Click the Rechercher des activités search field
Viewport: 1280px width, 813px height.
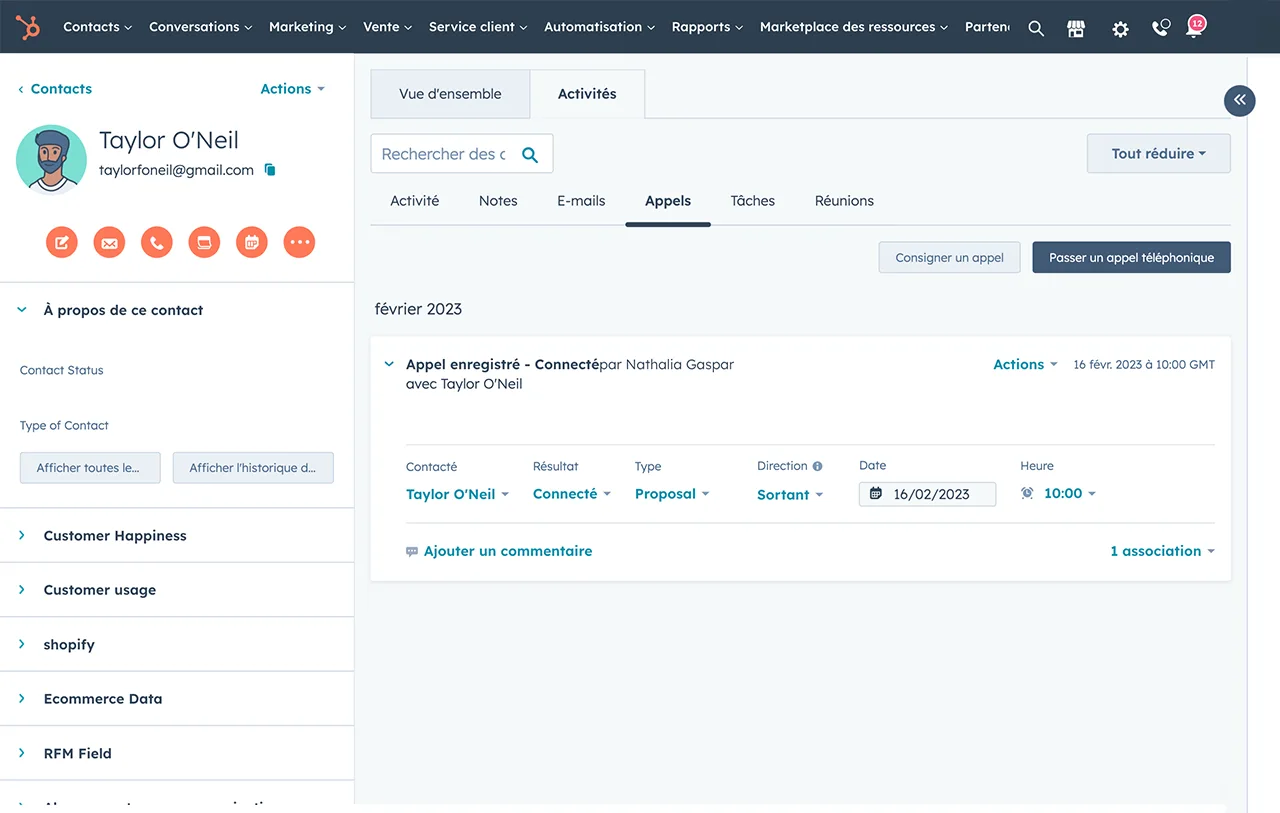pos(444,154)
